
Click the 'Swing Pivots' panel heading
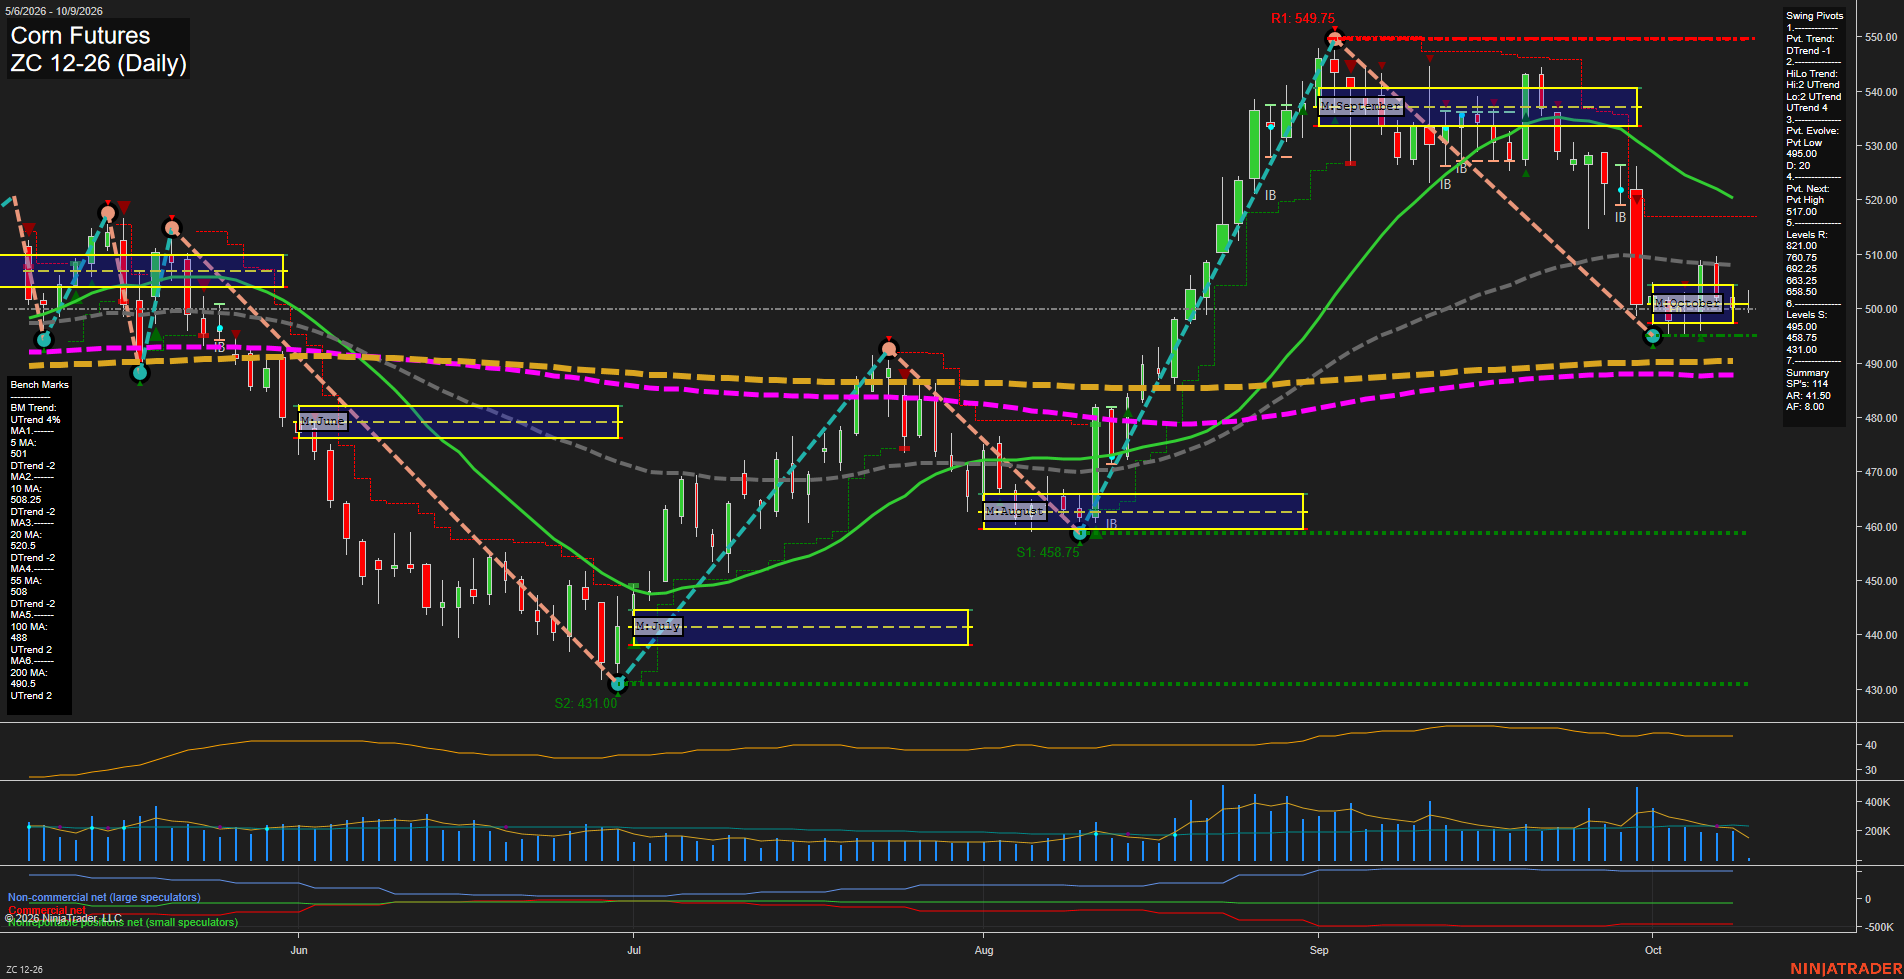(1814, 16)
